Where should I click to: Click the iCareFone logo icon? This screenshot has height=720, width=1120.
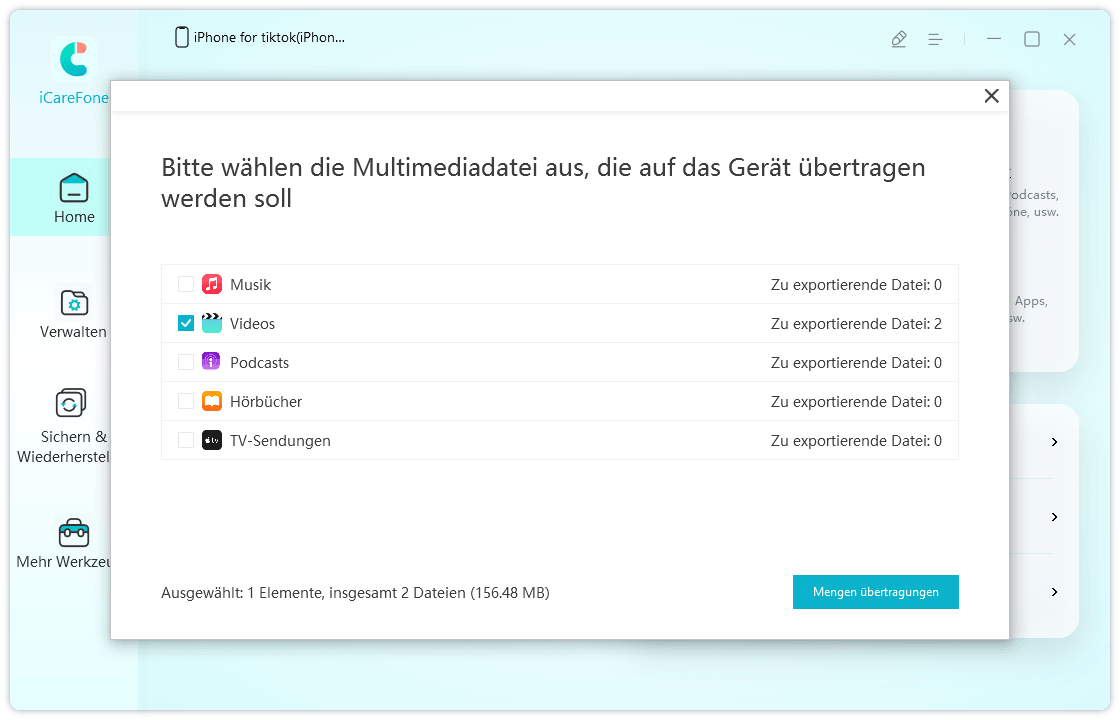click(74, 59)
